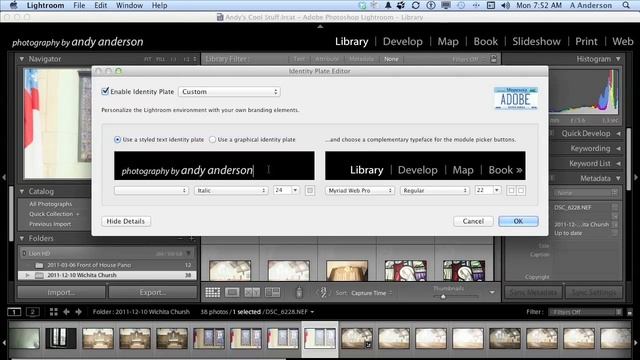This screenshot has width=640, height=360.
Task: Open the Edit menu
Action: pyautogui.click(x=100, y=5)
